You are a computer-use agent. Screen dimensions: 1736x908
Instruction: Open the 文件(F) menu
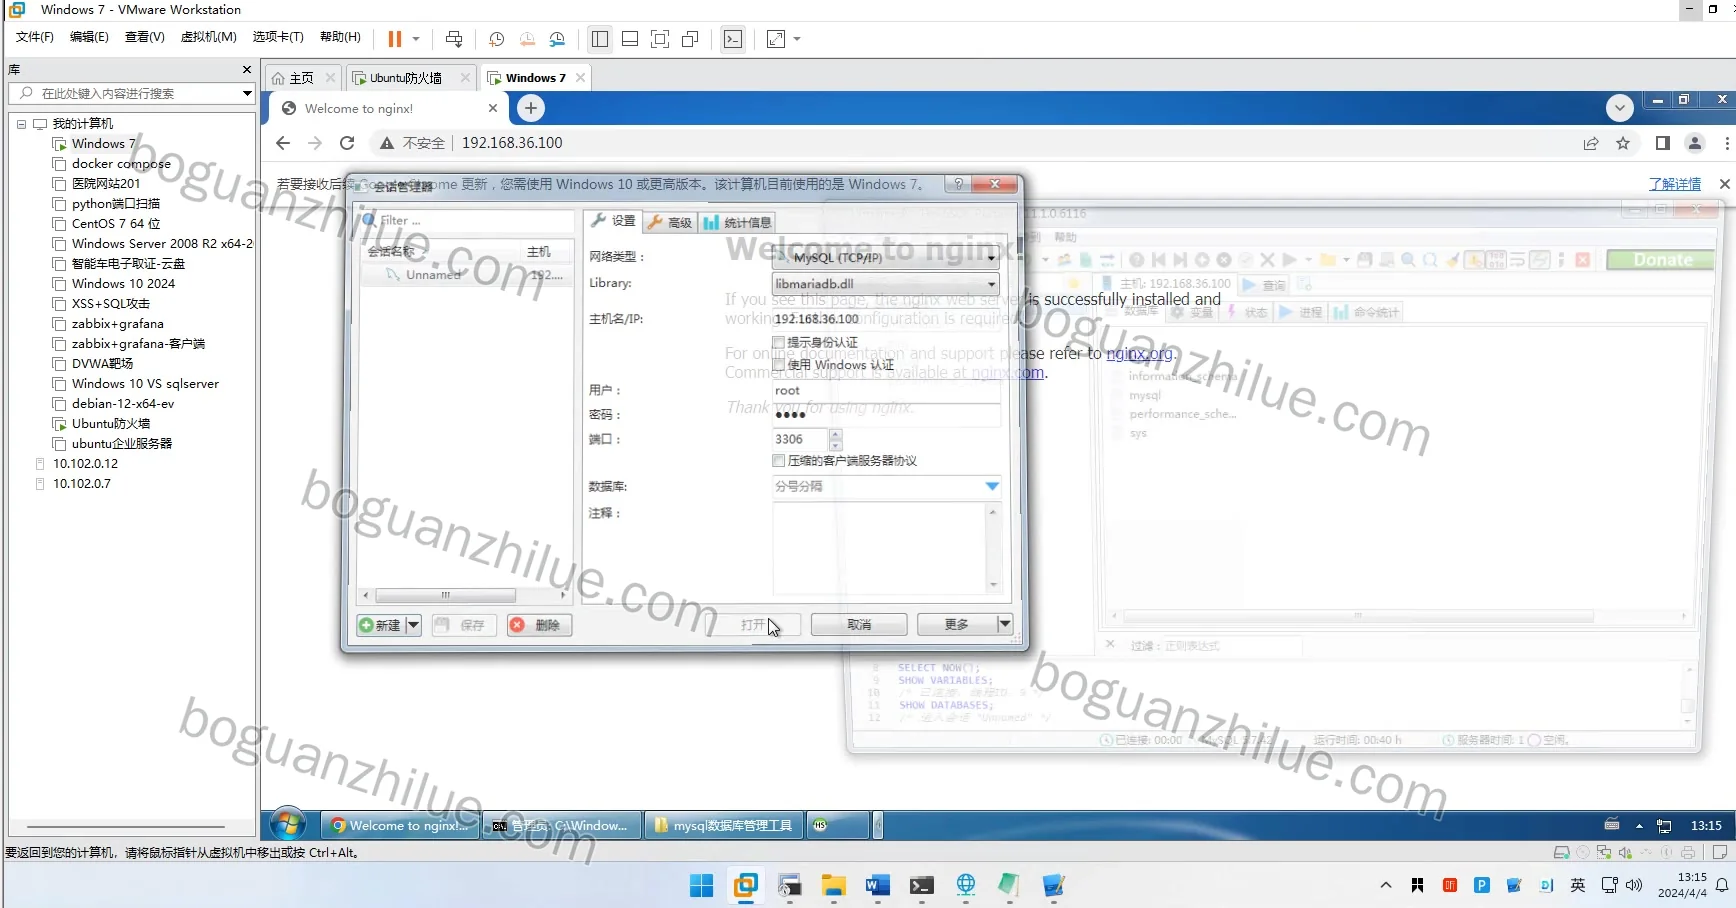pos(35,37)
